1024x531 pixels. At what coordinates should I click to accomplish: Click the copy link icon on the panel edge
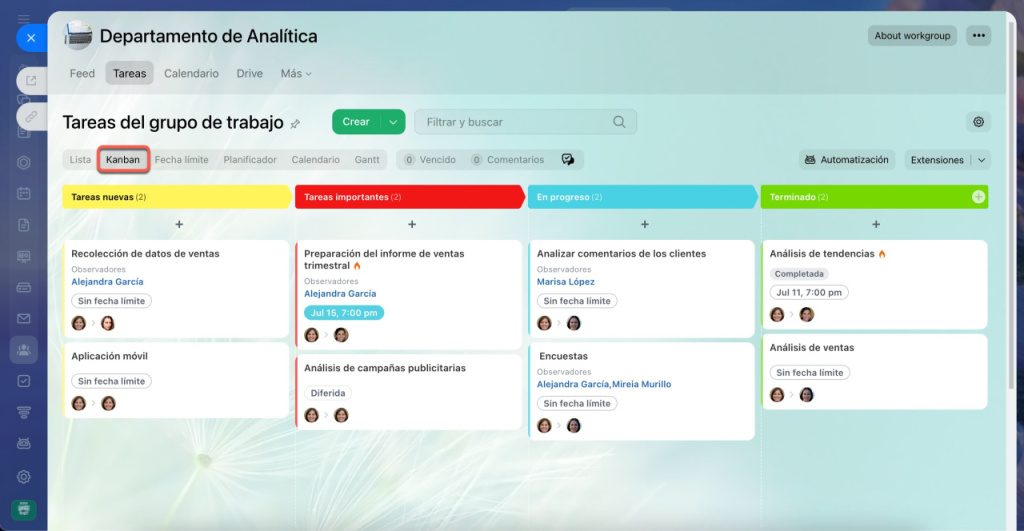(x=31, y=116)
